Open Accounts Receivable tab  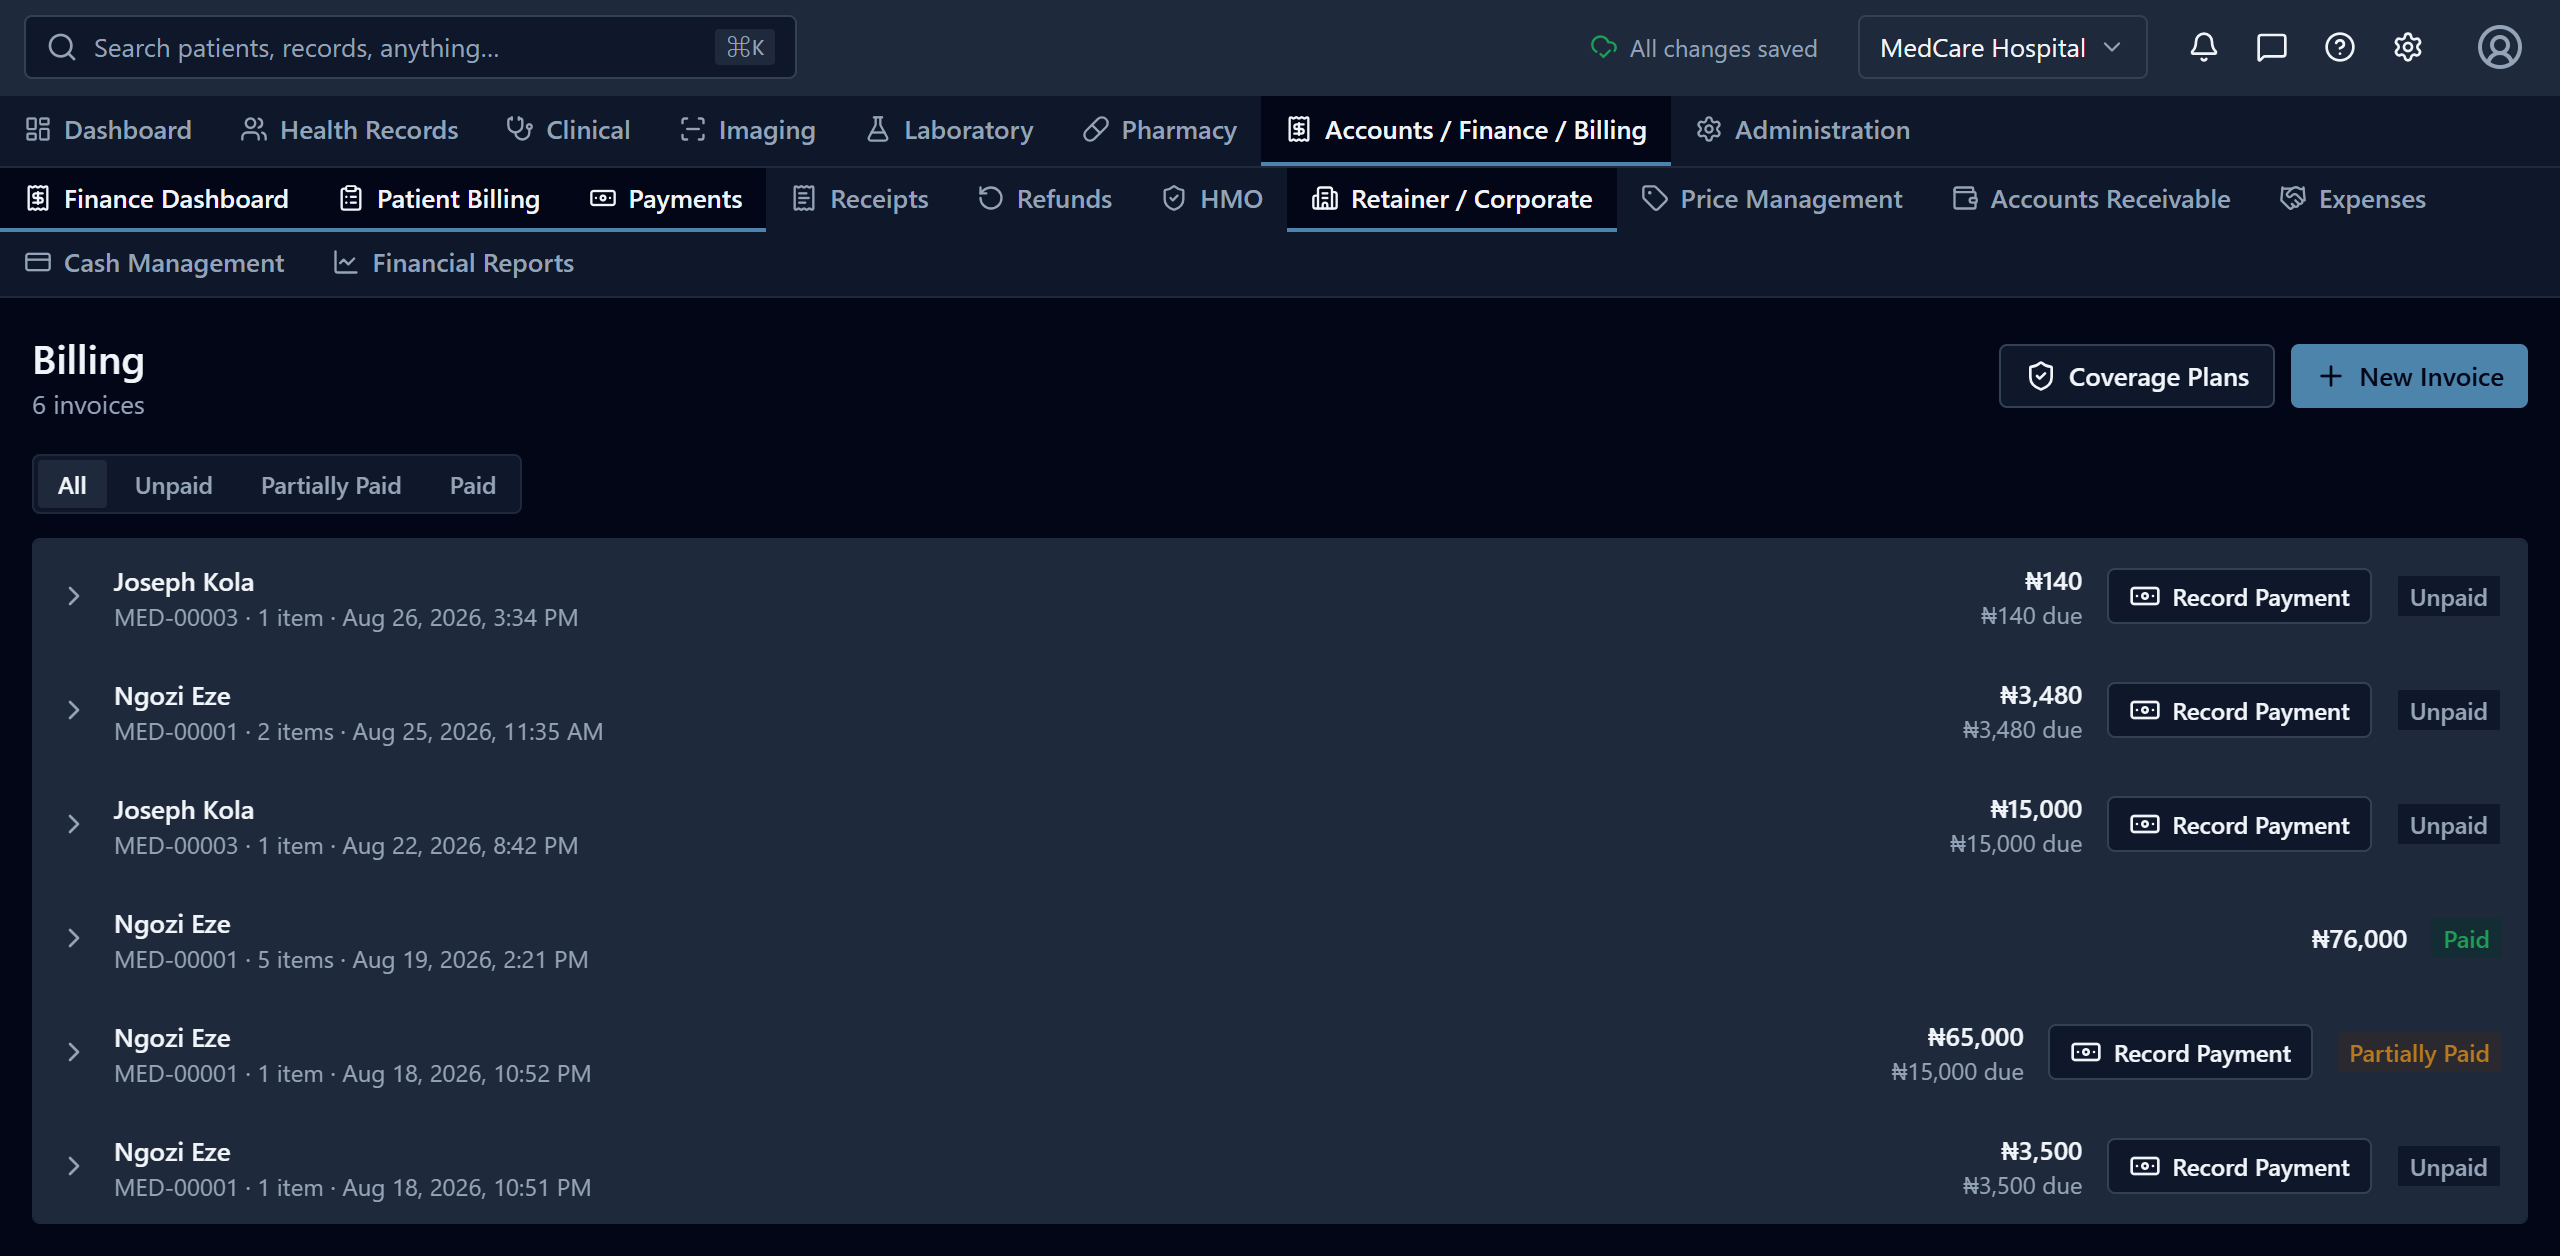[x=2091, y=199]
